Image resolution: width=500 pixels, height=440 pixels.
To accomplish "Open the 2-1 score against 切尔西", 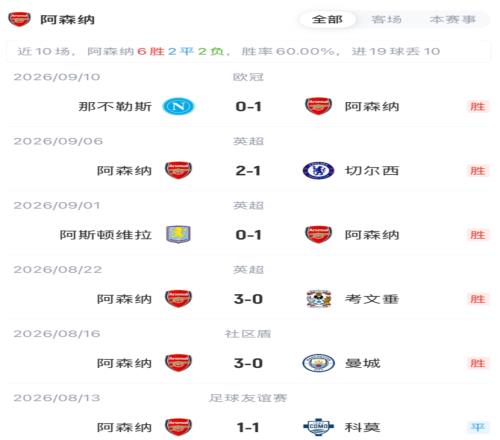I will pyautogui.click(x=249, y=171).
